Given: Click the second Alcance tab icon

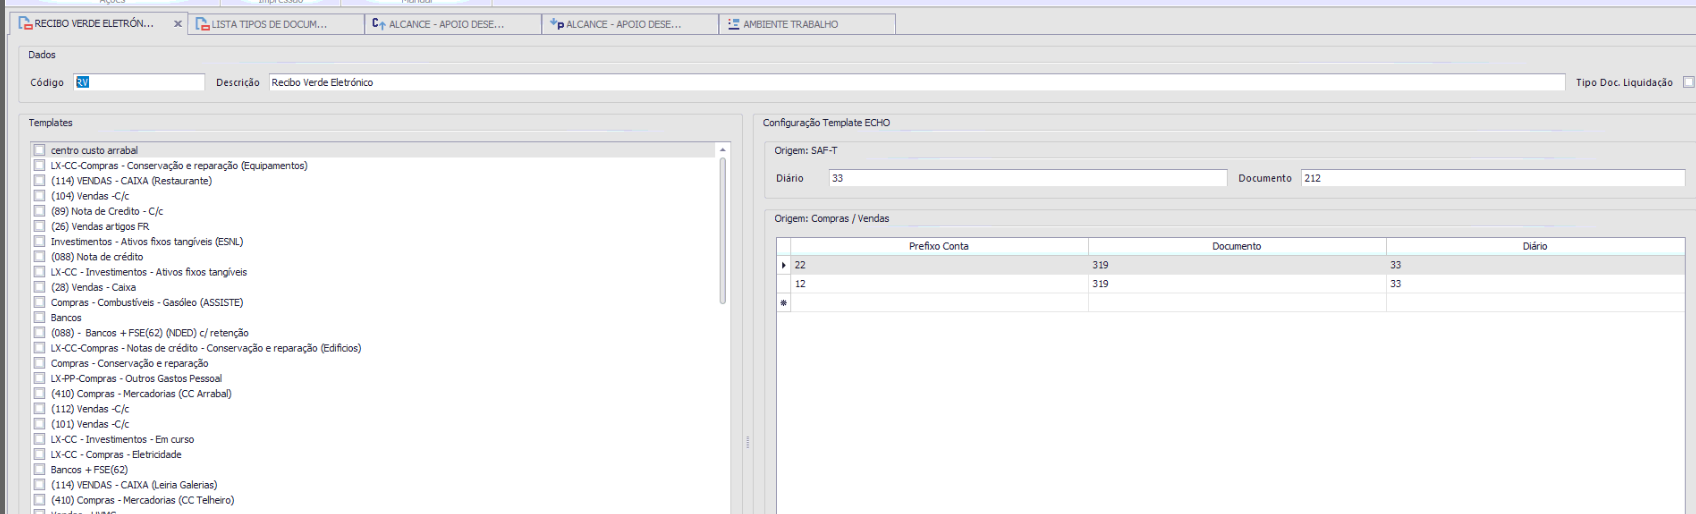Looking at the screenshot, I should coord(557,24).
